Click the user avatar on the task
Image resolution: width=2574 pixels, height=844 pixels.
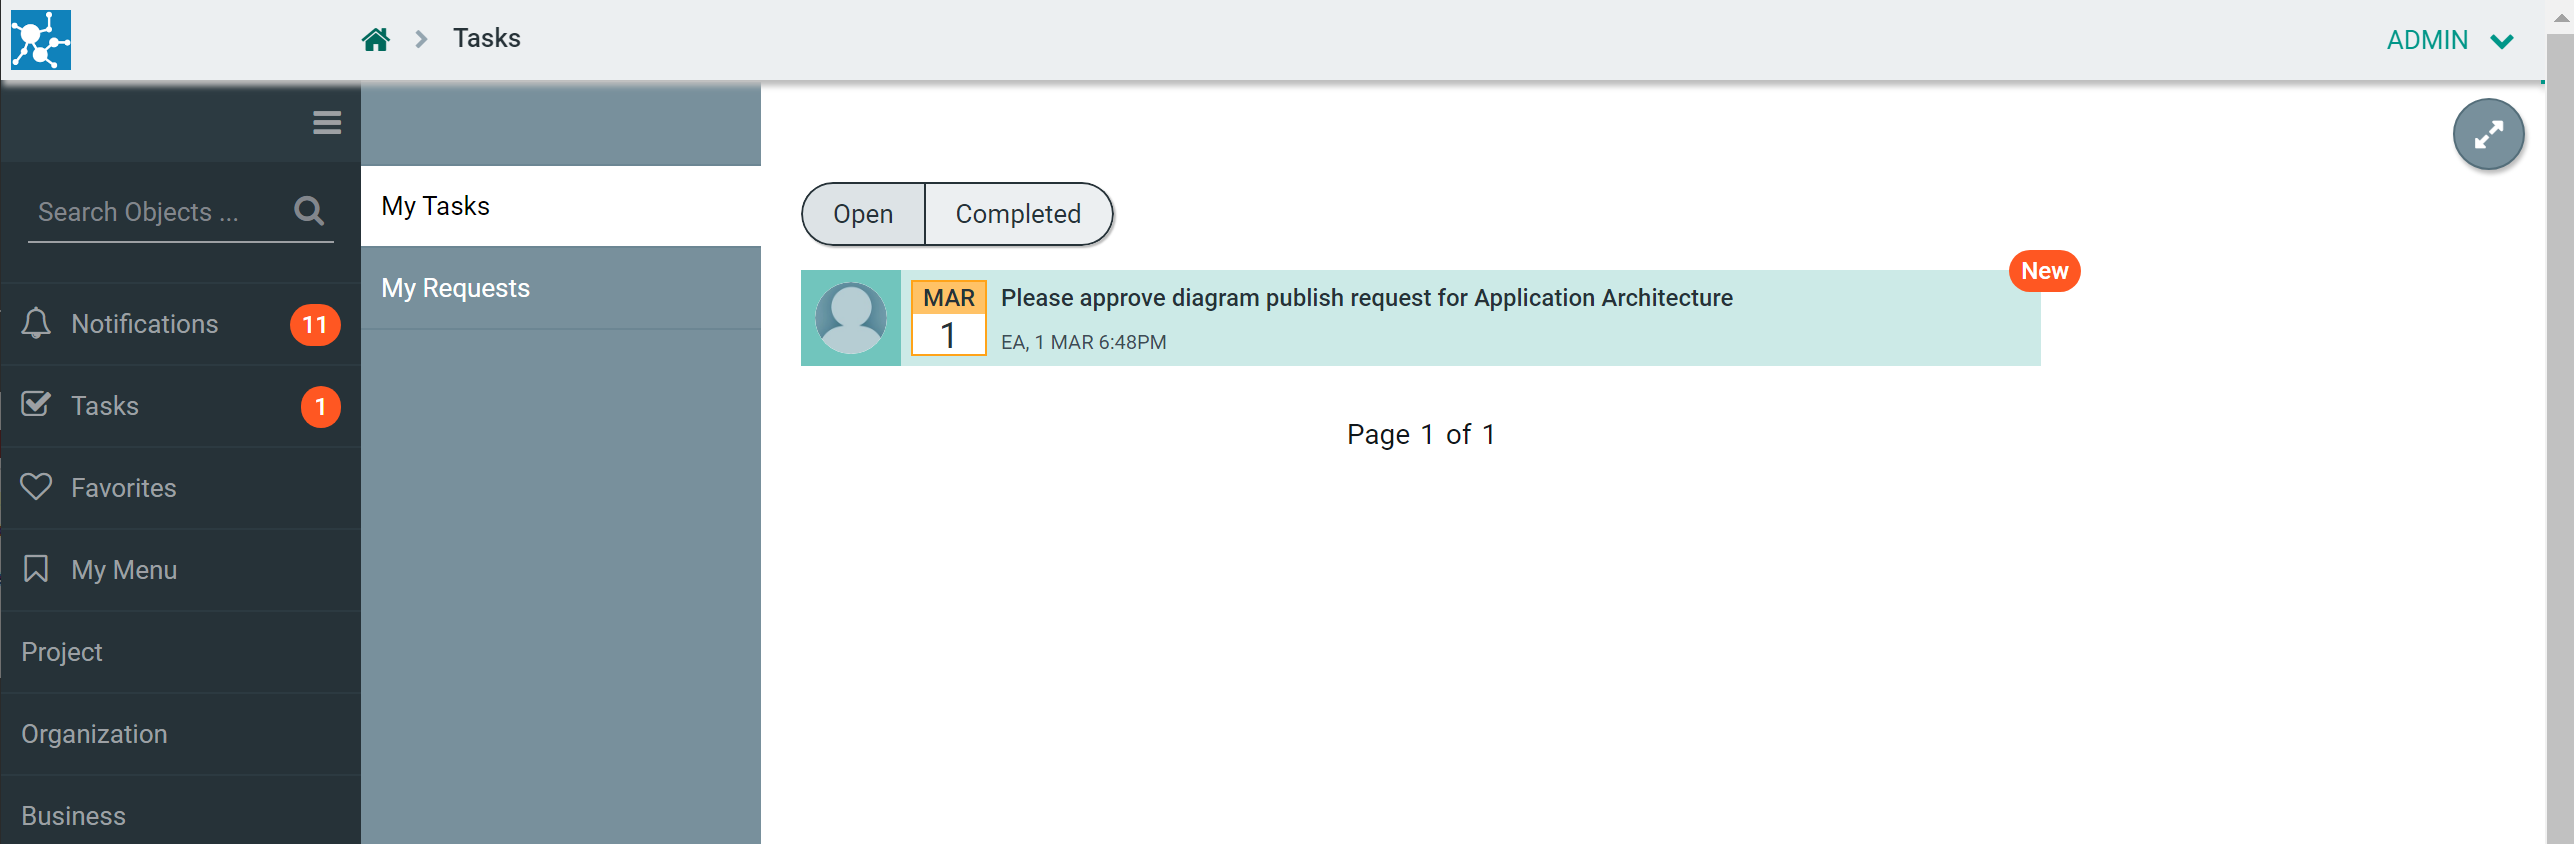pos(851,318)
